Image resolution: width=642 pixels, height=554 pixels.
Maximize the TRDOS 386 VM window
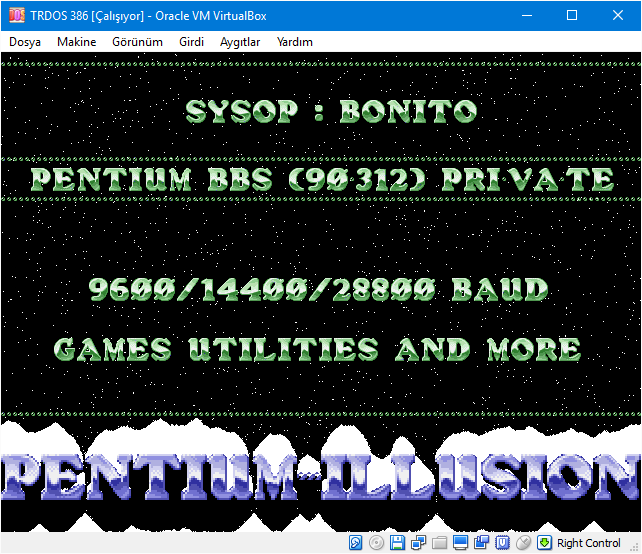pyautogui.click(x=572, y=16)
